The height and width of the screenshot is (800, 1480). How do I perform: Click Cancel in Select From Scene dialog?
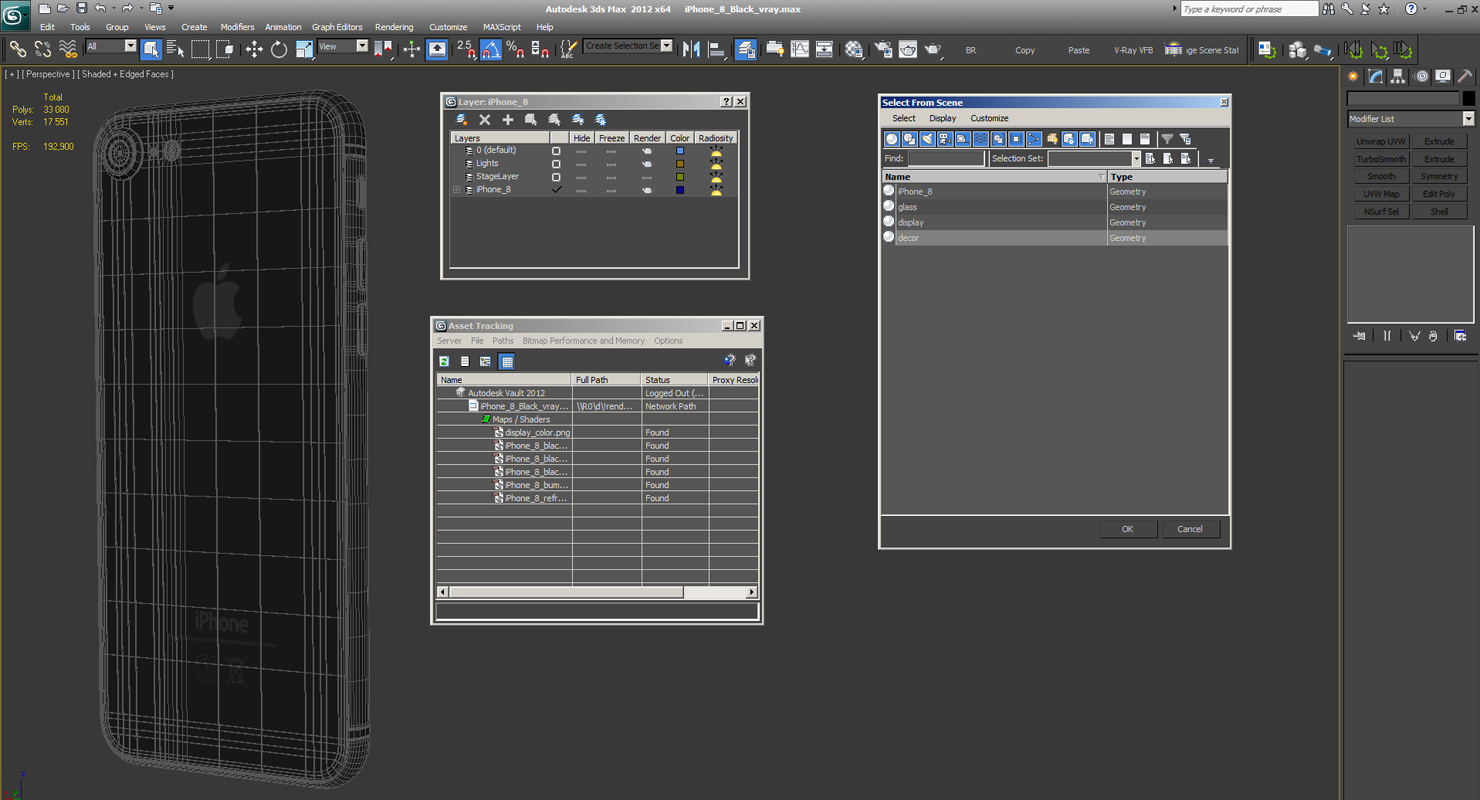tap(1190, 529)
